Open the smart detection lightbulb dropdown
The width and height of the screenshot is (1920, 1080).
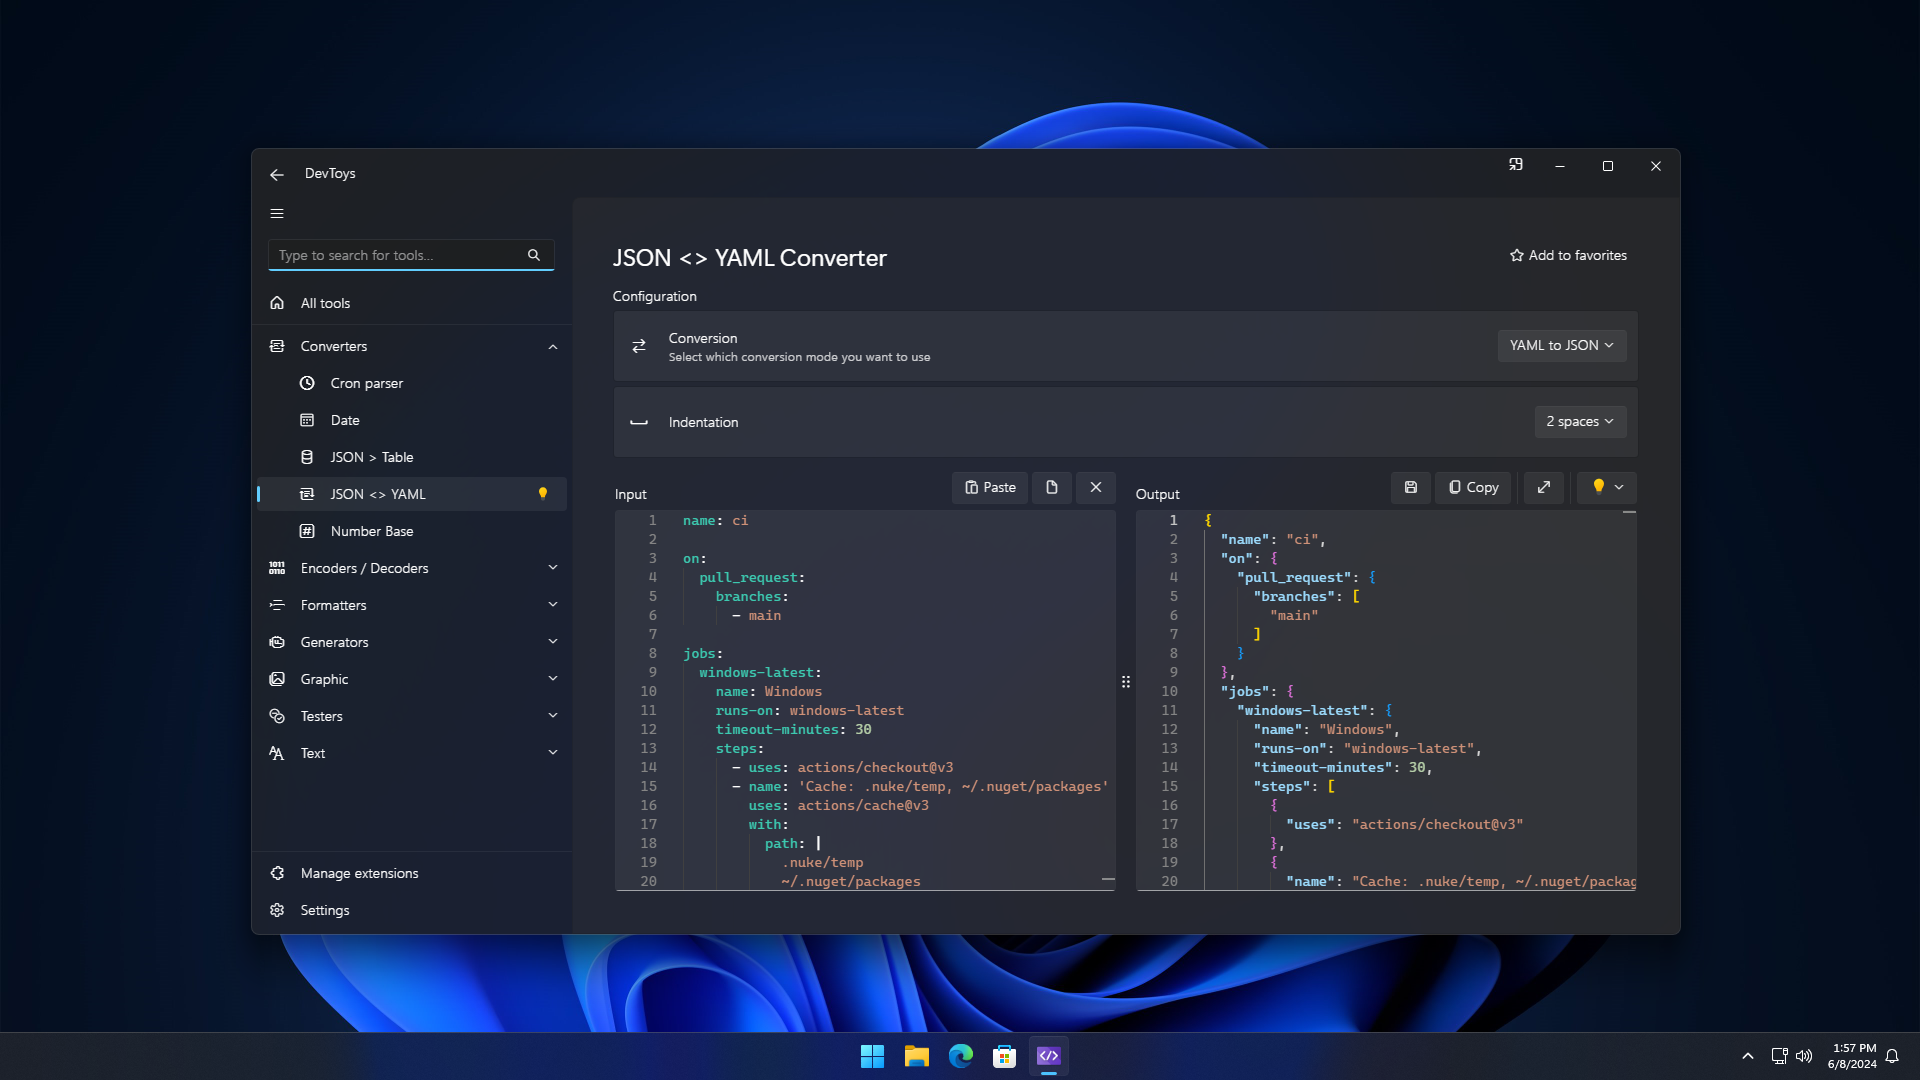(1607, 487)
